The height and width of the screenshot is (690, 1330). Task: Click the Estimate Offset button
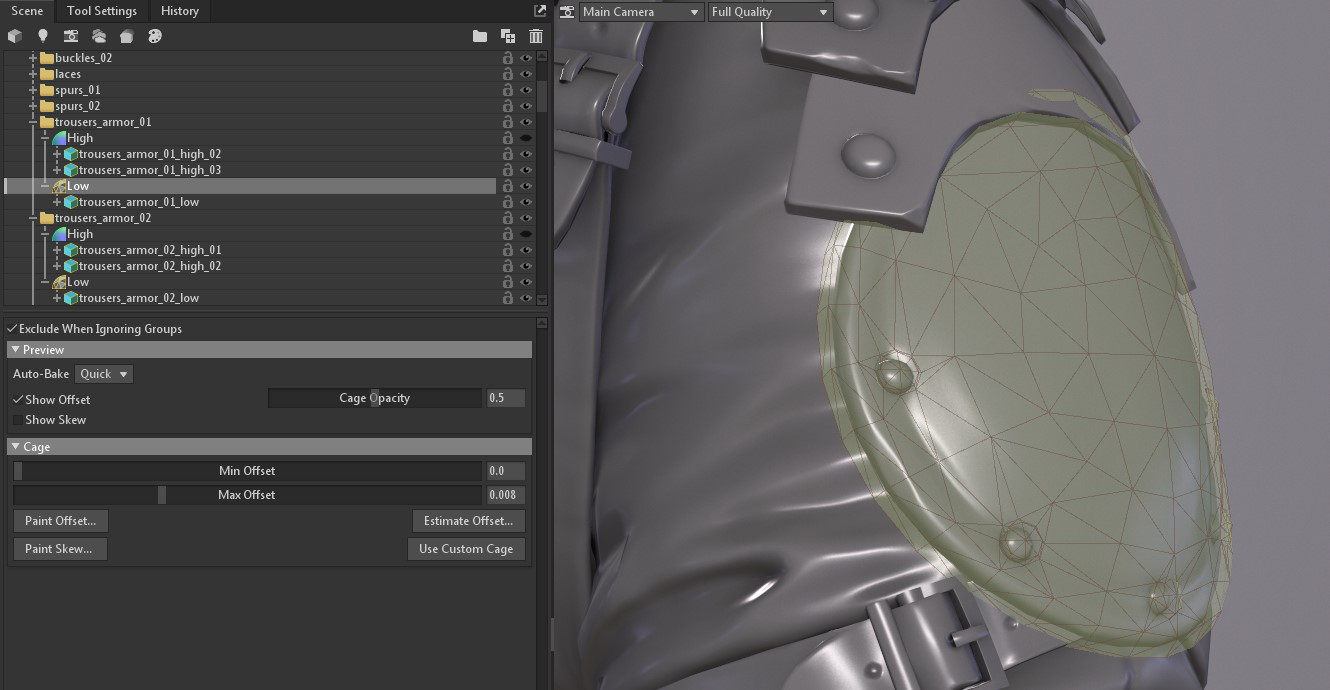[468, 521]
